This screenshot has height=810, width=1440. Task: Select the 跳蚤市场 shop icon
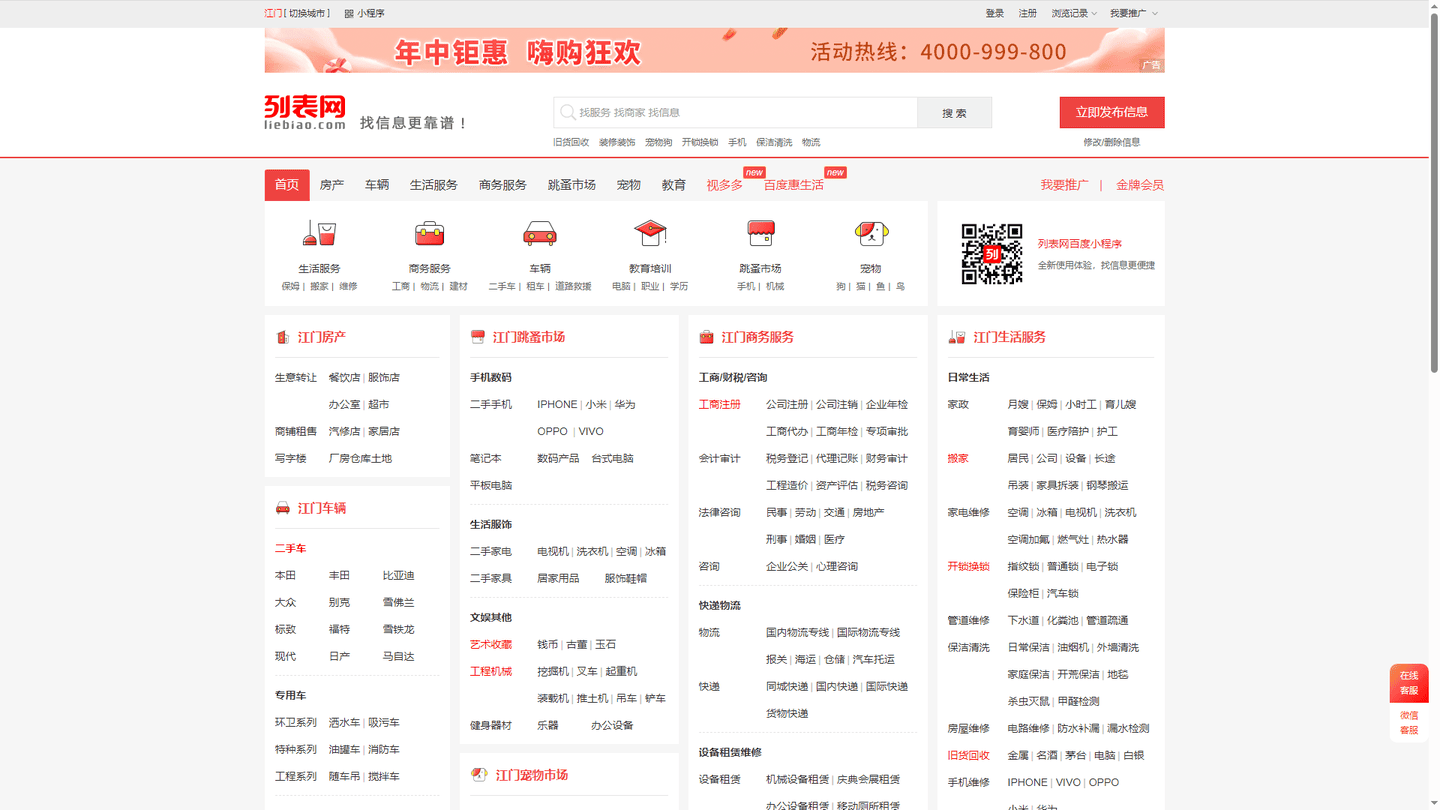pyautogui.click(x=761, y=233)
